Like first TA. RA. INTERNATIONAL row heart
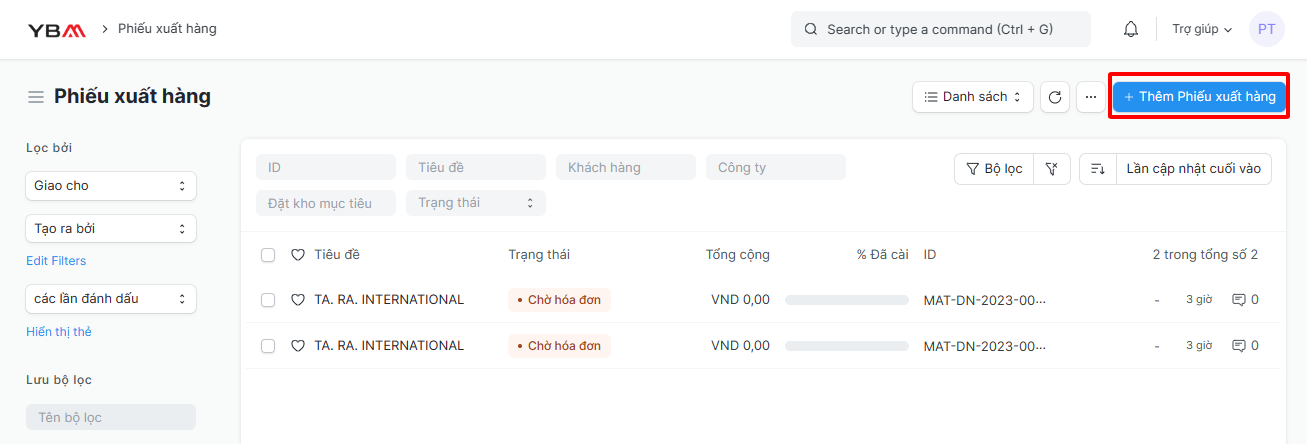Image resolution: width=1307 pixels, height=444 pixels. coord(297,299)
